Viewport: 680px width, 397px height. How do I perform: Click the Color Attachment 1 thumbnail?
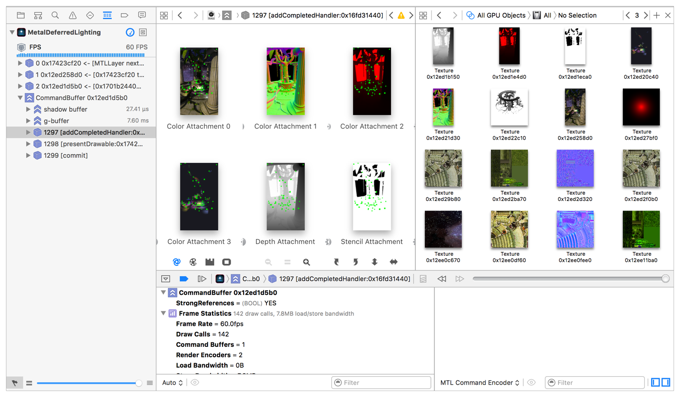tap(285, 81)
